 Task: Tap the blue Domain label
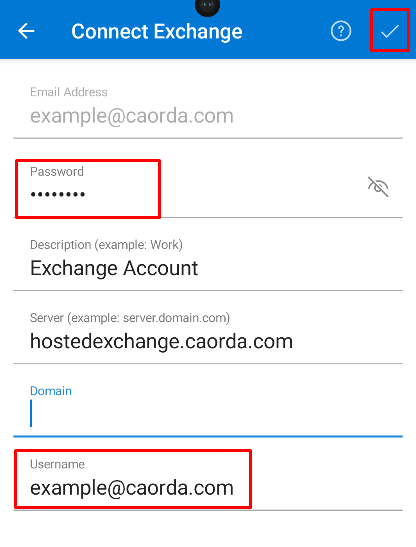coord(51,391)
